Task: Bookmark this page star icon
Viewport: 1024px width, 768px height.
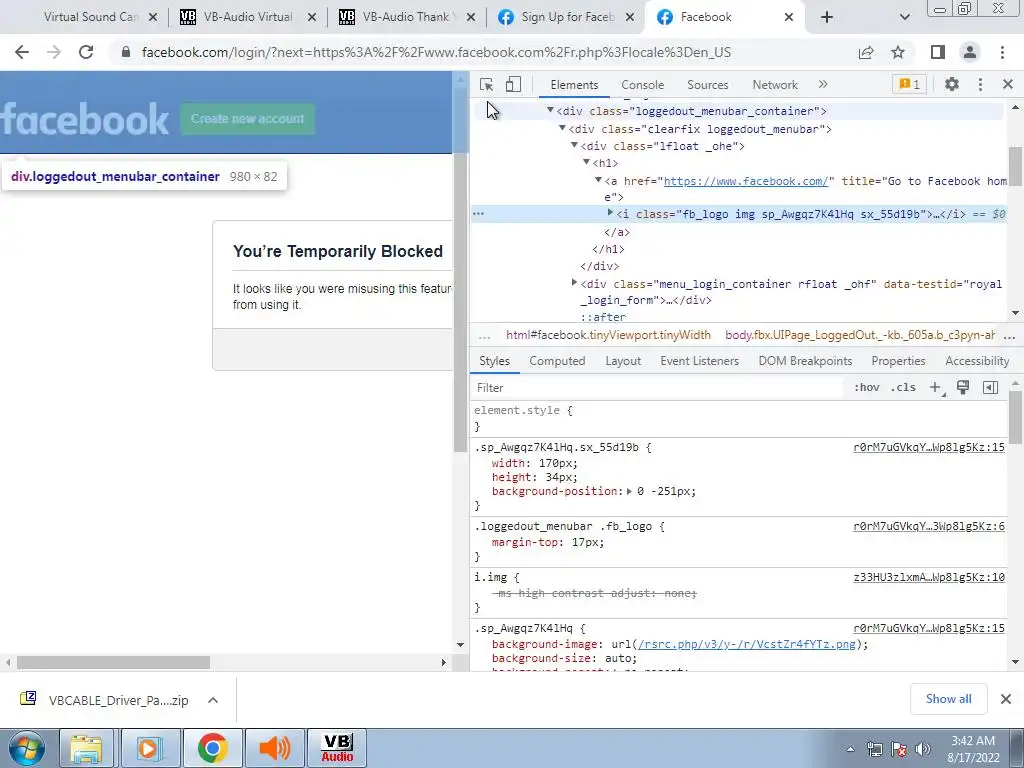Action: pyautogui.click(x=898, y=52)
